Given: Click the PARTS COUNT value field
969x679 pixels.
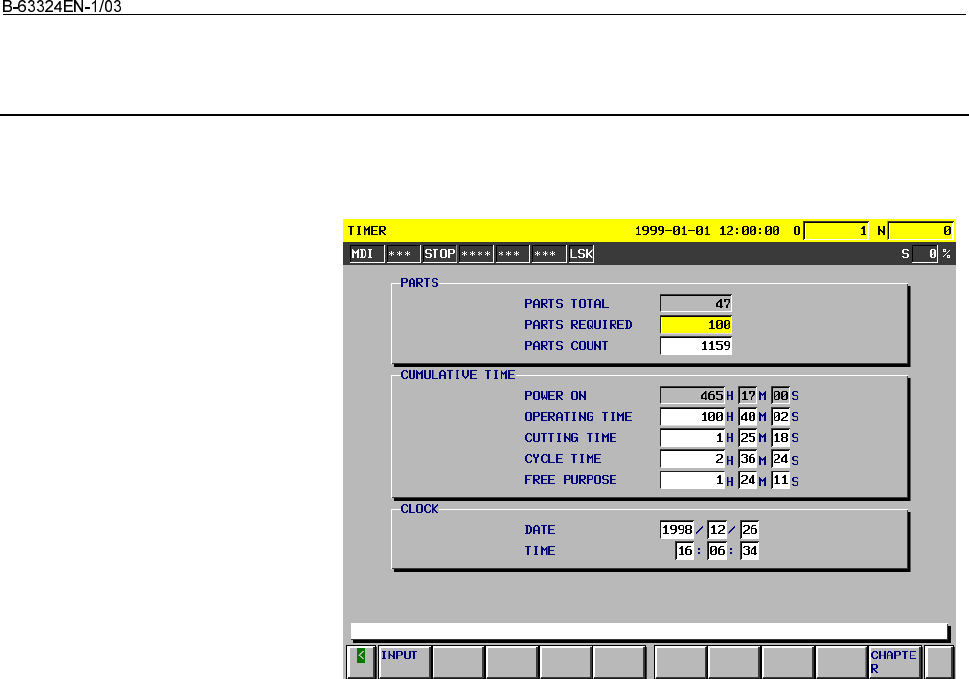Looking at the screenshot, I should click(x=696, y=346).
